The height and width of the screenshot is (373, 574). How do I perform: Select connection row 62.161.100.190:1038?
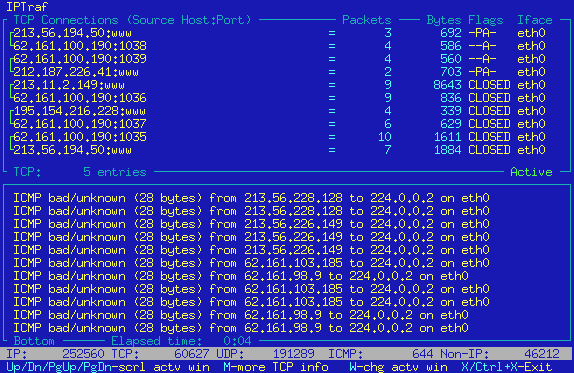[279, 46]
